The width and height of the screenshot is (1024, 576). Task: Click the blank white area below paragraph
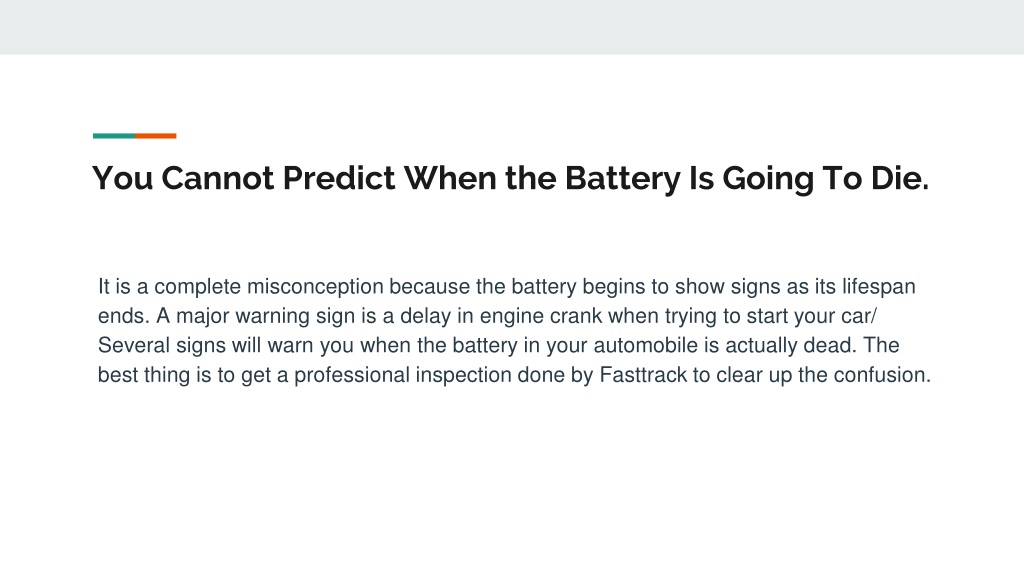[x=512, y=483]
